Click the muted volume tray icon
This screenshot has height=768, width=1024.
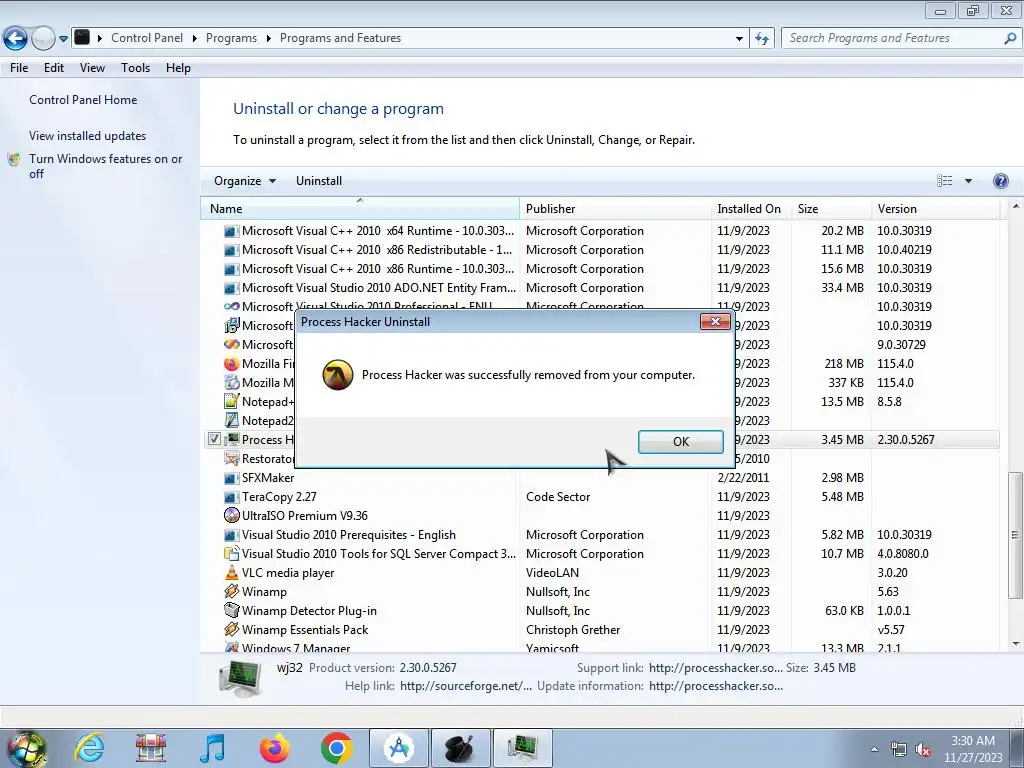[923, 750]
